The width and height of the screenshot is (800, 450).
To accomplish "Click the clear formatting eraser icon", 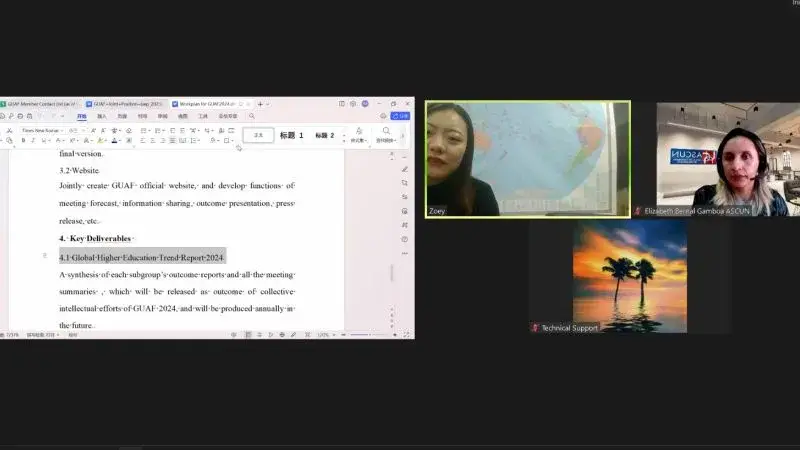I will (x=129, y=131).
